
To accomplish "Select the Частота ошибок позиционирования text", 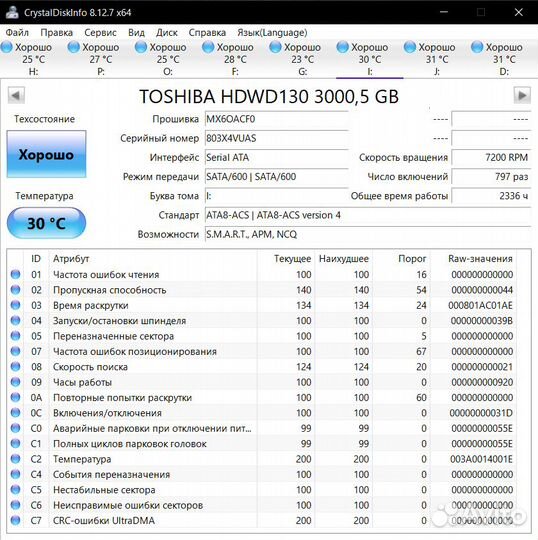I will [135, 352].
